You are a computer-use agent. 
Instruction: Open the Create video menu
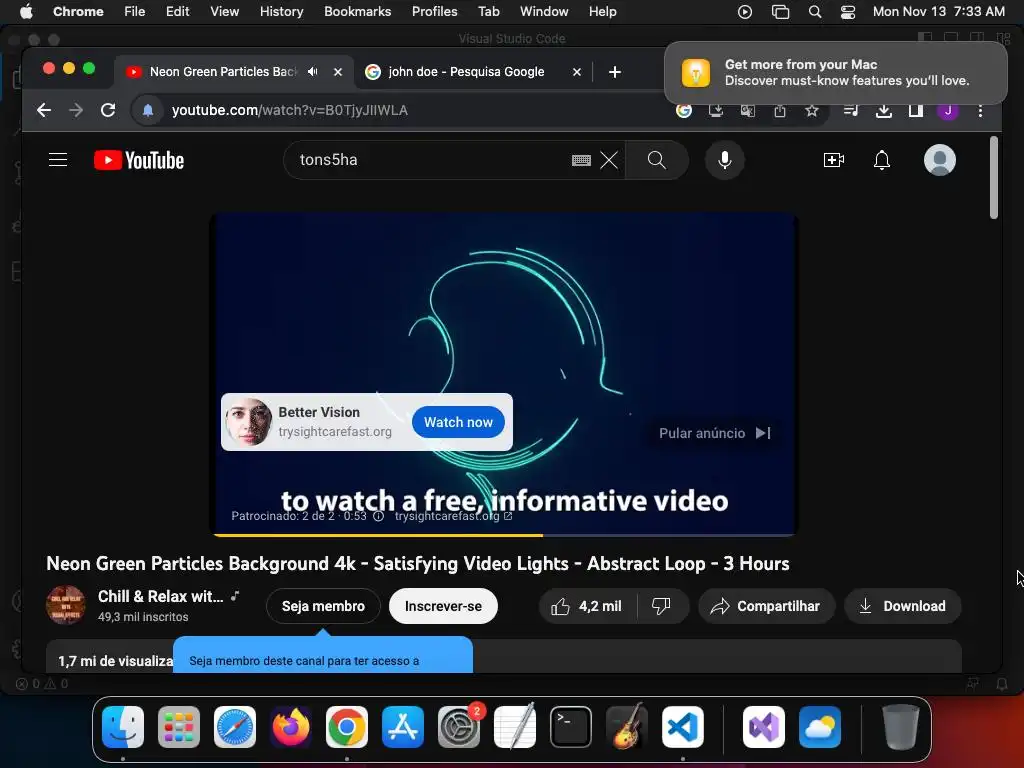tap(834, 160)
